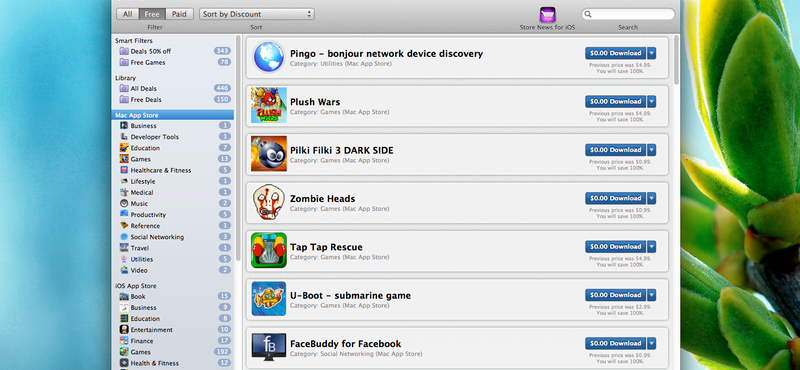Click the Tap Tap Rescue icon
This screenshot has width=800, height=370.
(269, 250)
